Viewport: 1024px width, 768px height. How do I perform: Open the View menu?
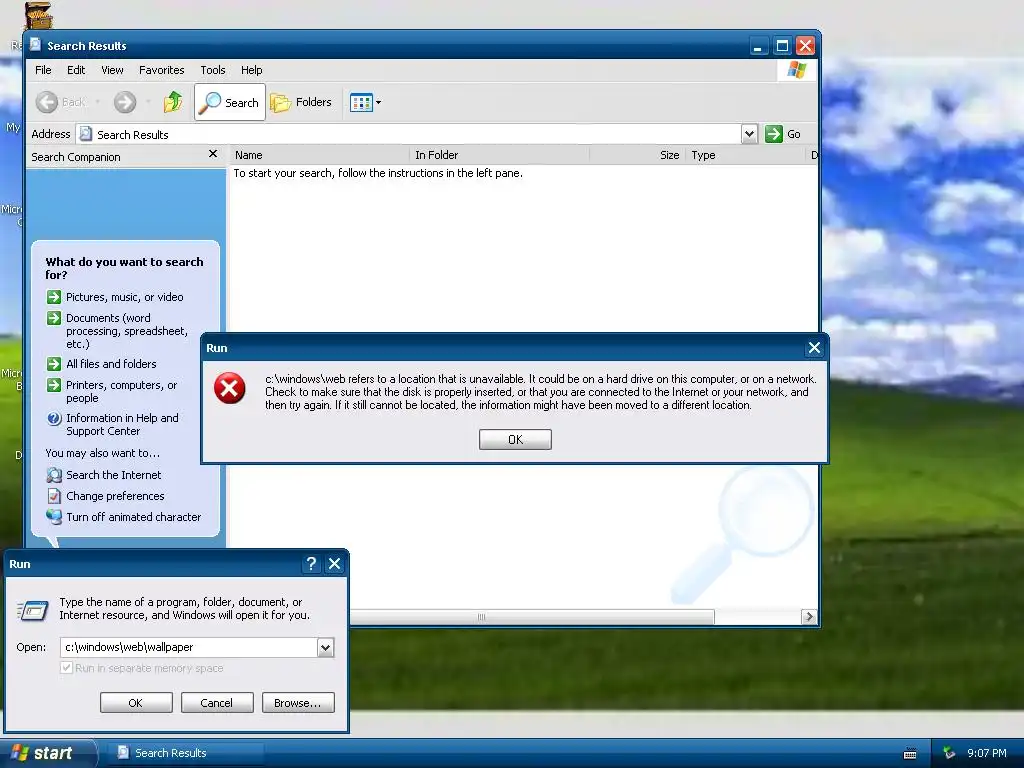(x=112, y=70)
